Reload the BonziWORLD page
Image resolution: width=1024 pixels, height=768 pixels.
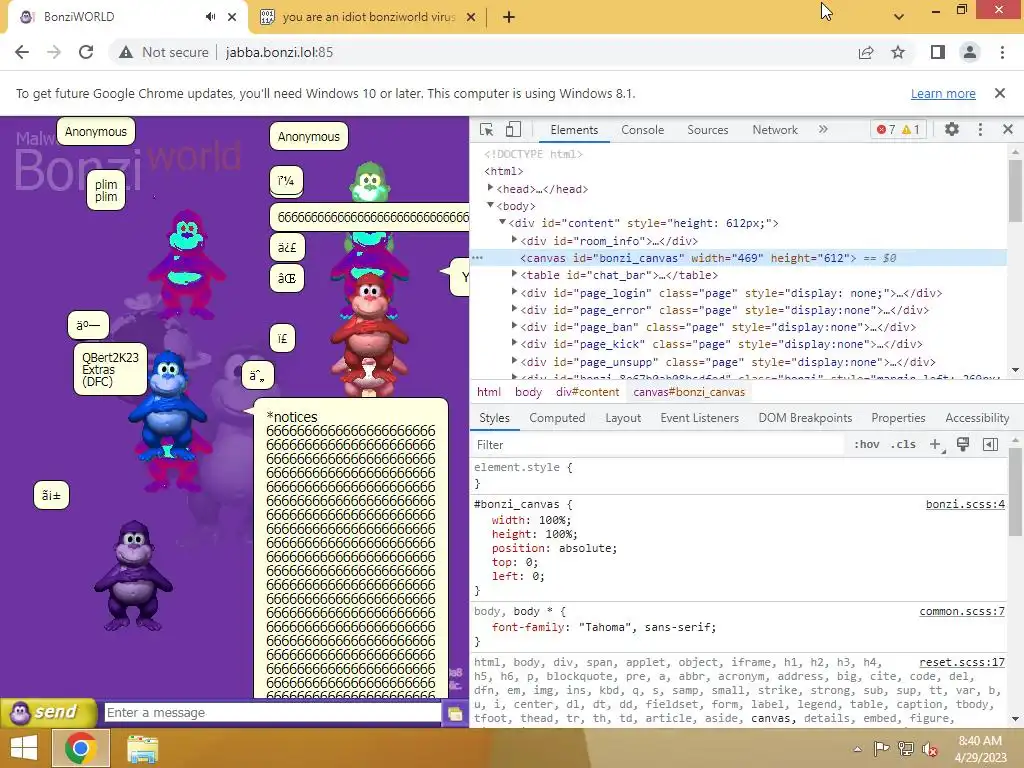86,52
